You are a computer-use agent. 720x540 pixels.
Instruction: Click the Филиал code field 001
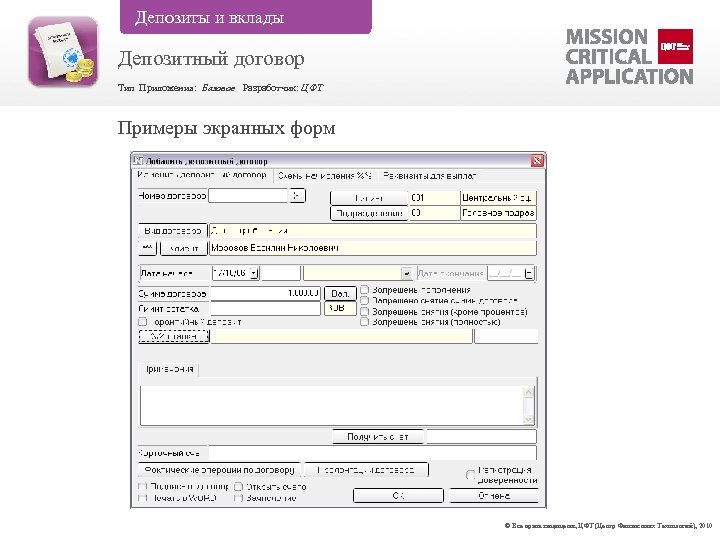click(434, 198)
